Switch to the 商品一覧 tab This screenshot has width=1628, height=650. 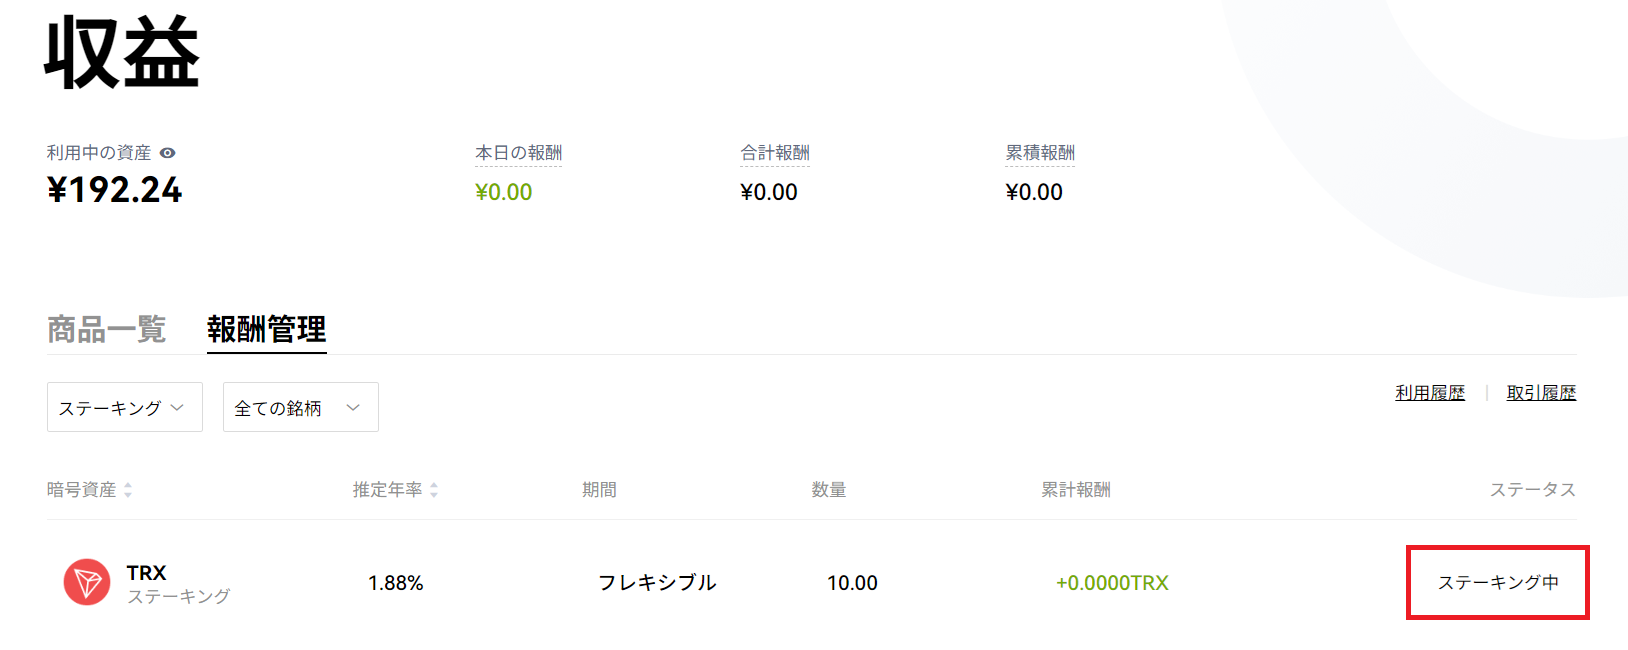(107, 329)
